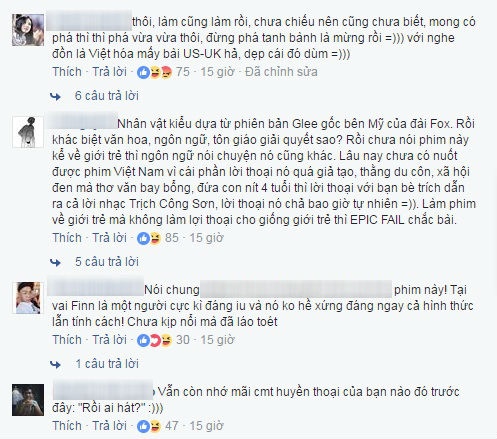
Task: Open reaction icons on the 30-reactions comment
Action: [155, 340]
